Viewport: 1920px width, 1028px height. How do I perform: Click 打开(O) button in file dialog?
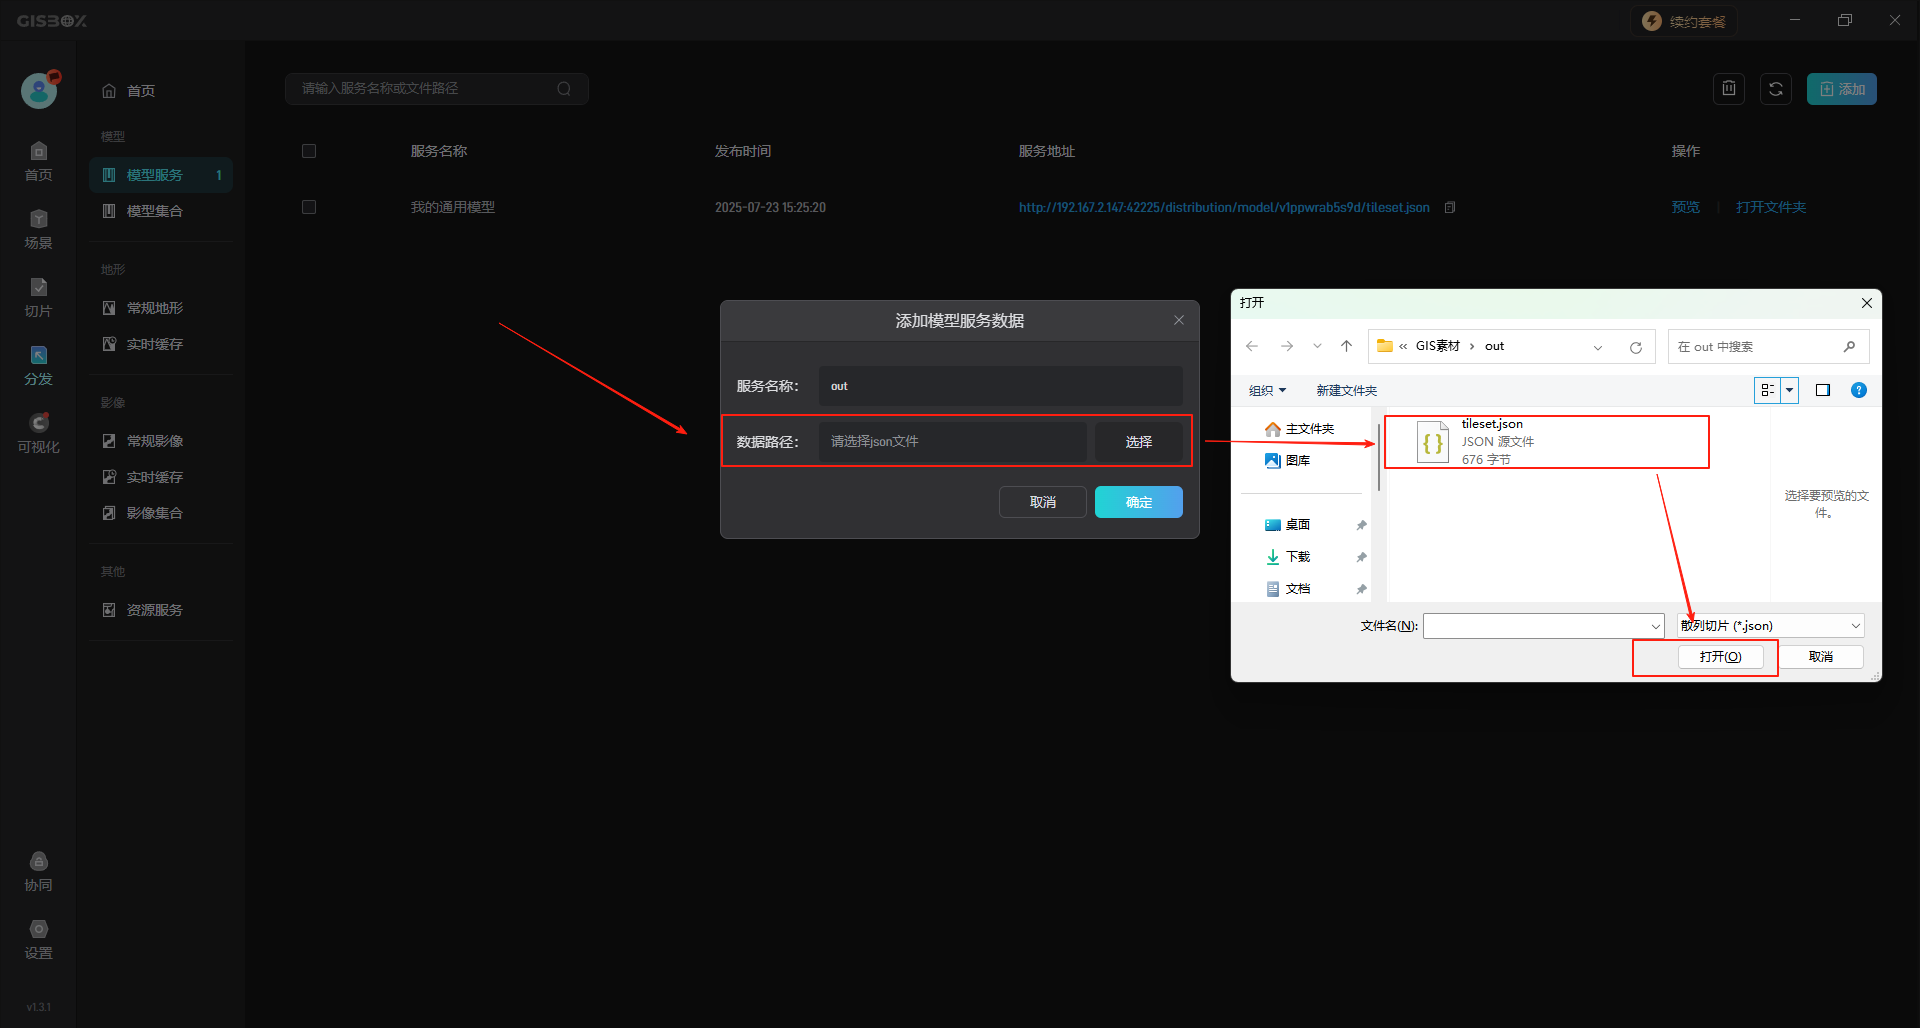coord(1720,657)
